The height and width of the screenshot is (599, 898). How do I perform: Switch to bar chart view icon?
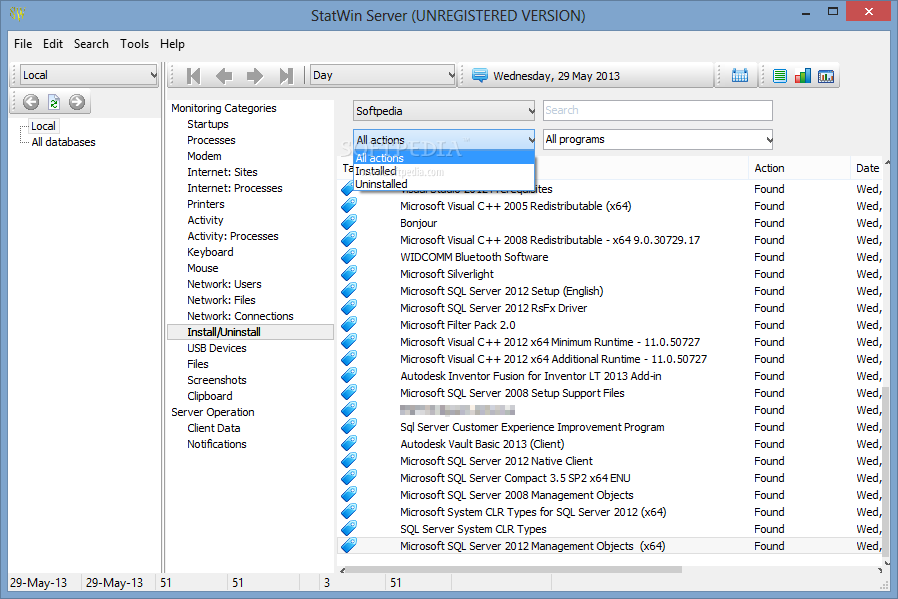[802, 76]
